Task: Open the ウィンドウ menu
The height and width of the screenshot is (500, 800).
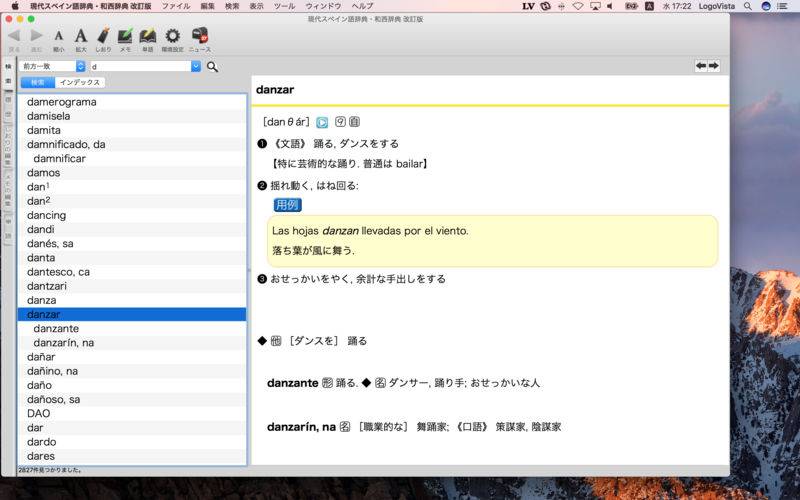Action: (x=323, y=6)
